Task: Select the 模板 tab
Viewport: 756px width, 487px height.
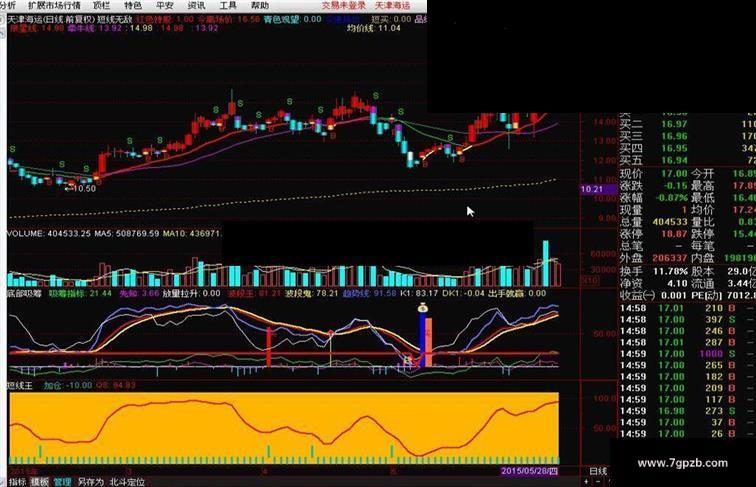Action: click(x=40, y=482)
